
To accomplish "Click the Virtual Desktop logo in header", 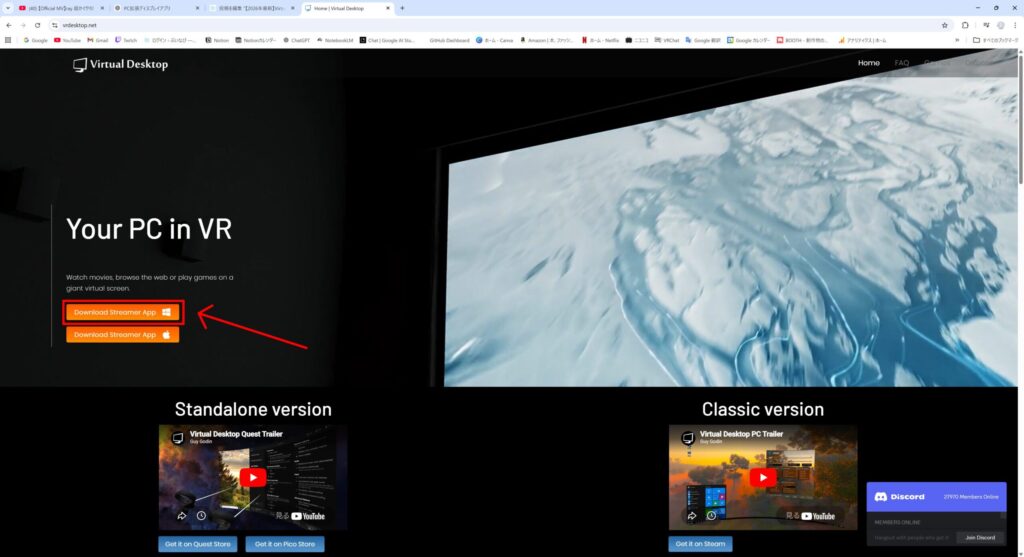I will tap(121, 64).
